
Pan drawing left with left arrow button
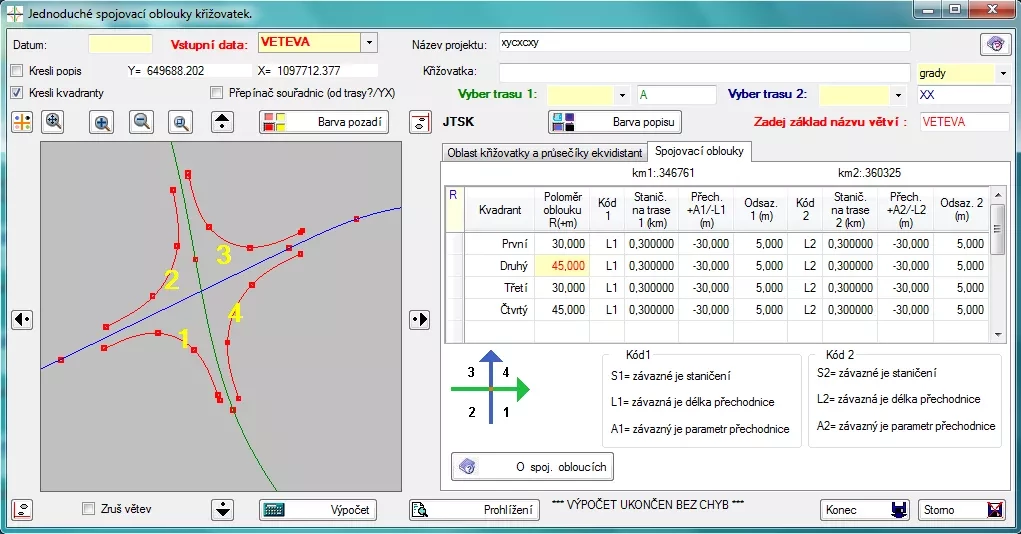[22, 319]
